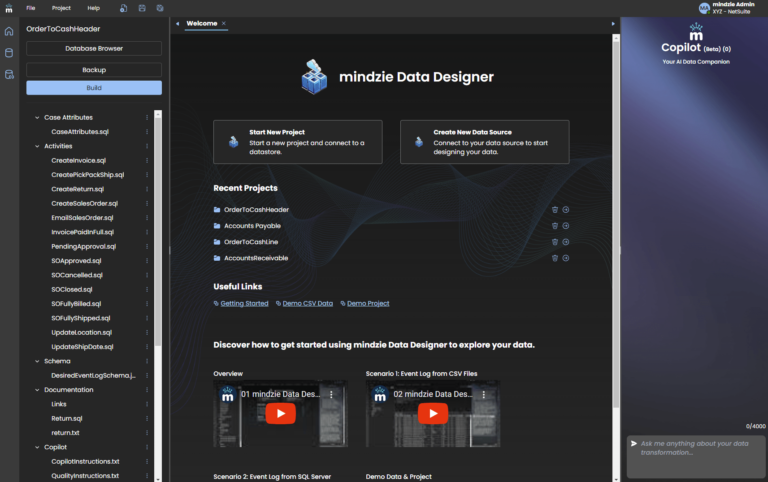The height and width of the screenshot is (482, 768).
Task: Click the blue Build button
Action: pyautogui.click(x=94, y=88)
